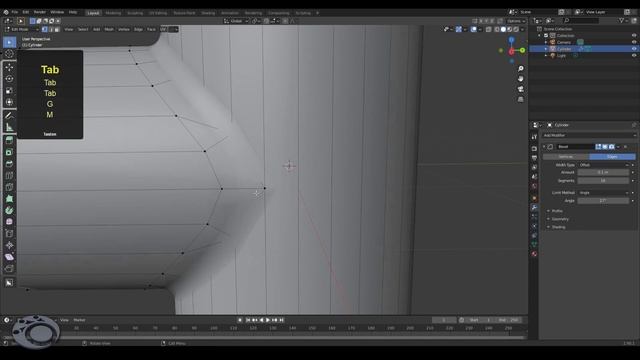This screenshot has height=360, width=640.
Task: Choose the Transform tool
Action: (9, 102)
